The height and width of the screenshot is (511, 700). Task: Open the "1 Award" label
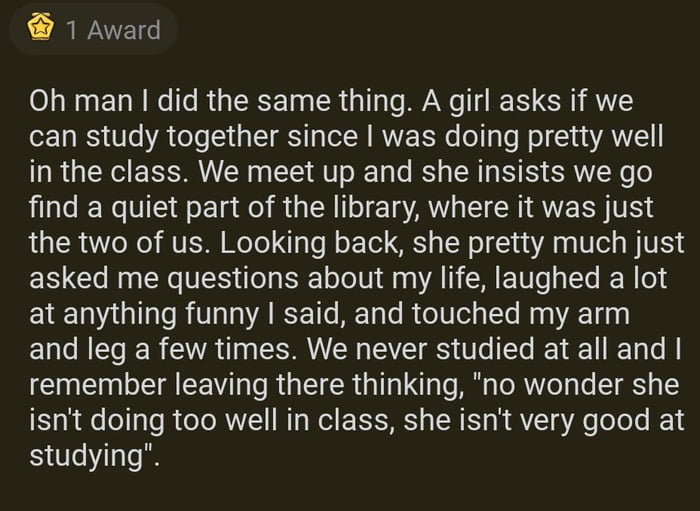(112, 30)
